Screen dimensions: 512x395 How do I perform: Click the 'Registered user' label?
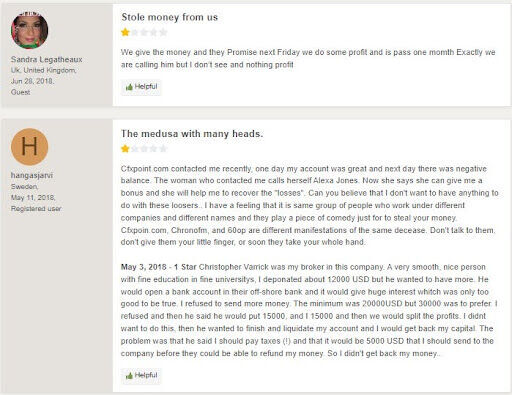pyautogui.click(x=36, y=209)
